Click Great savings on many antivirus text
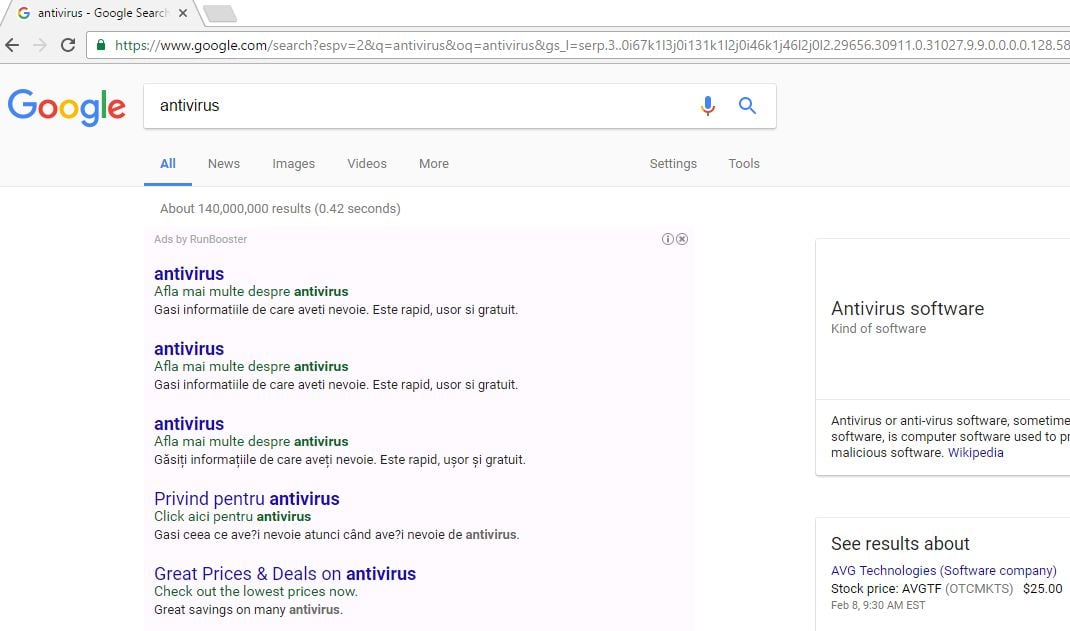 coord(248,610)
